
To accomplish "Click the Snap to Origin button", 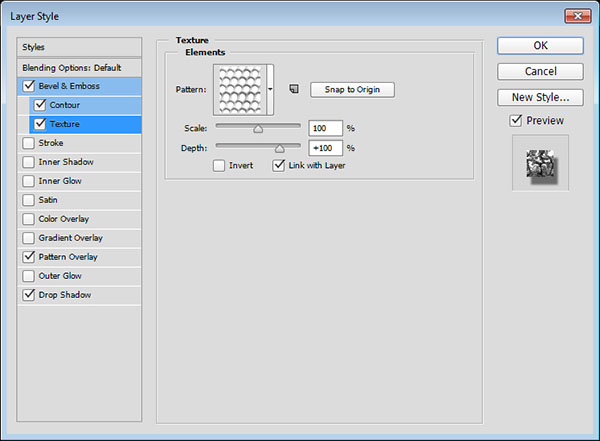I will 352,90.
